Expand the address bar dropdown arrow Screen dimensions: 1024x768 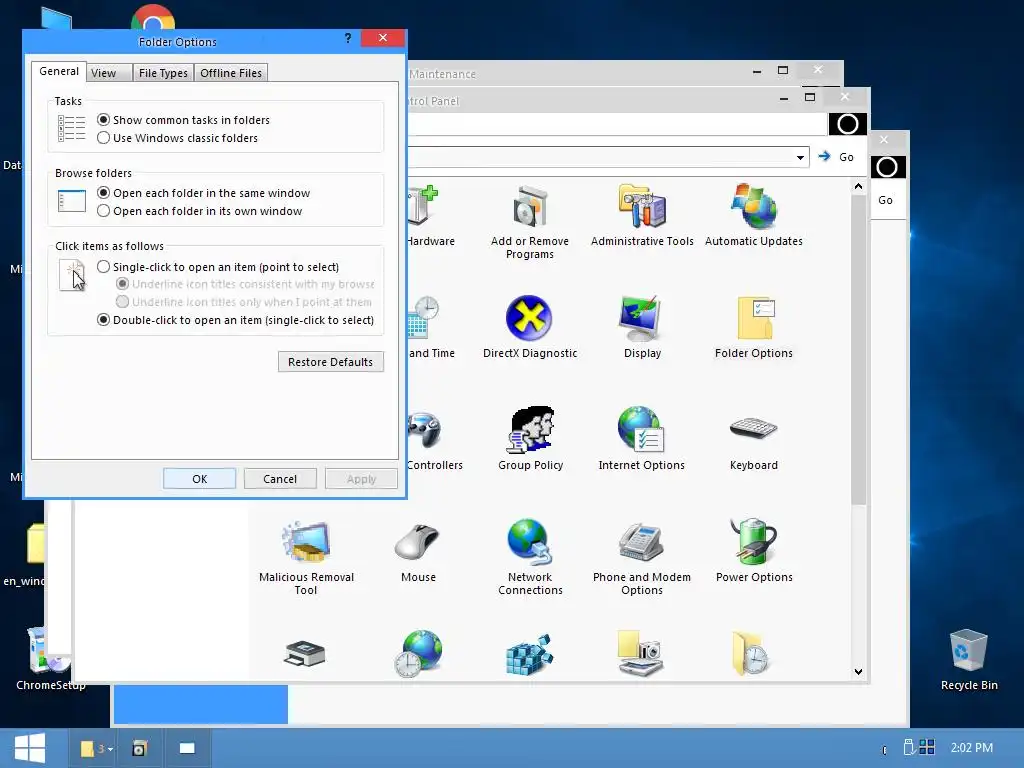(x=800, y=157)
